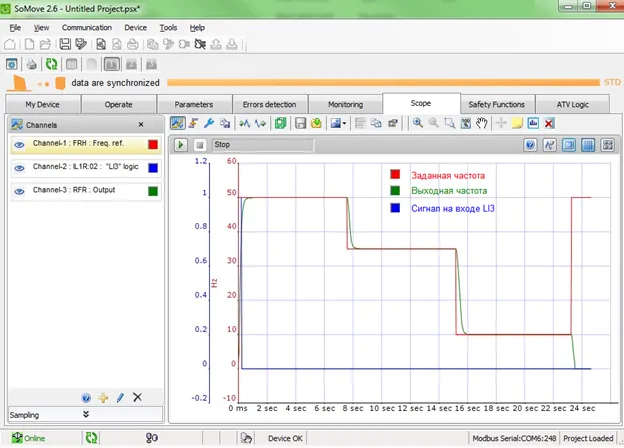Click the red X delete icon in scope toolbar
The image size is (624, 448).
click(x=549, y=124)
